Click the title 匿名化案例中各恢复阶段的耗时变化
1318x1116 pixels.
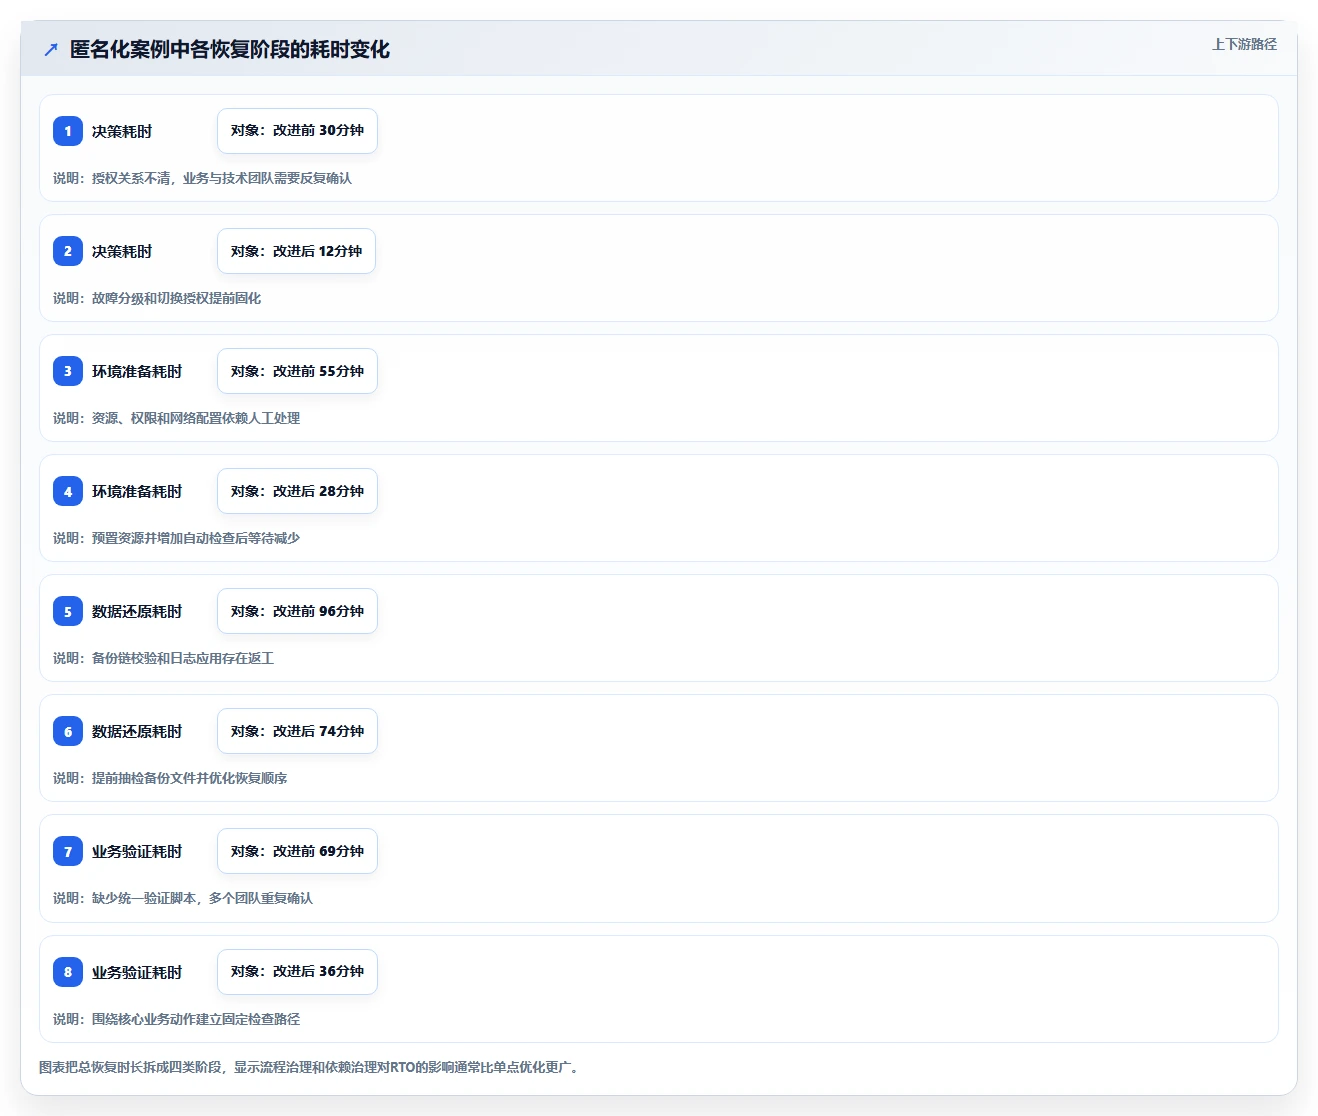(x=230, y=49)
